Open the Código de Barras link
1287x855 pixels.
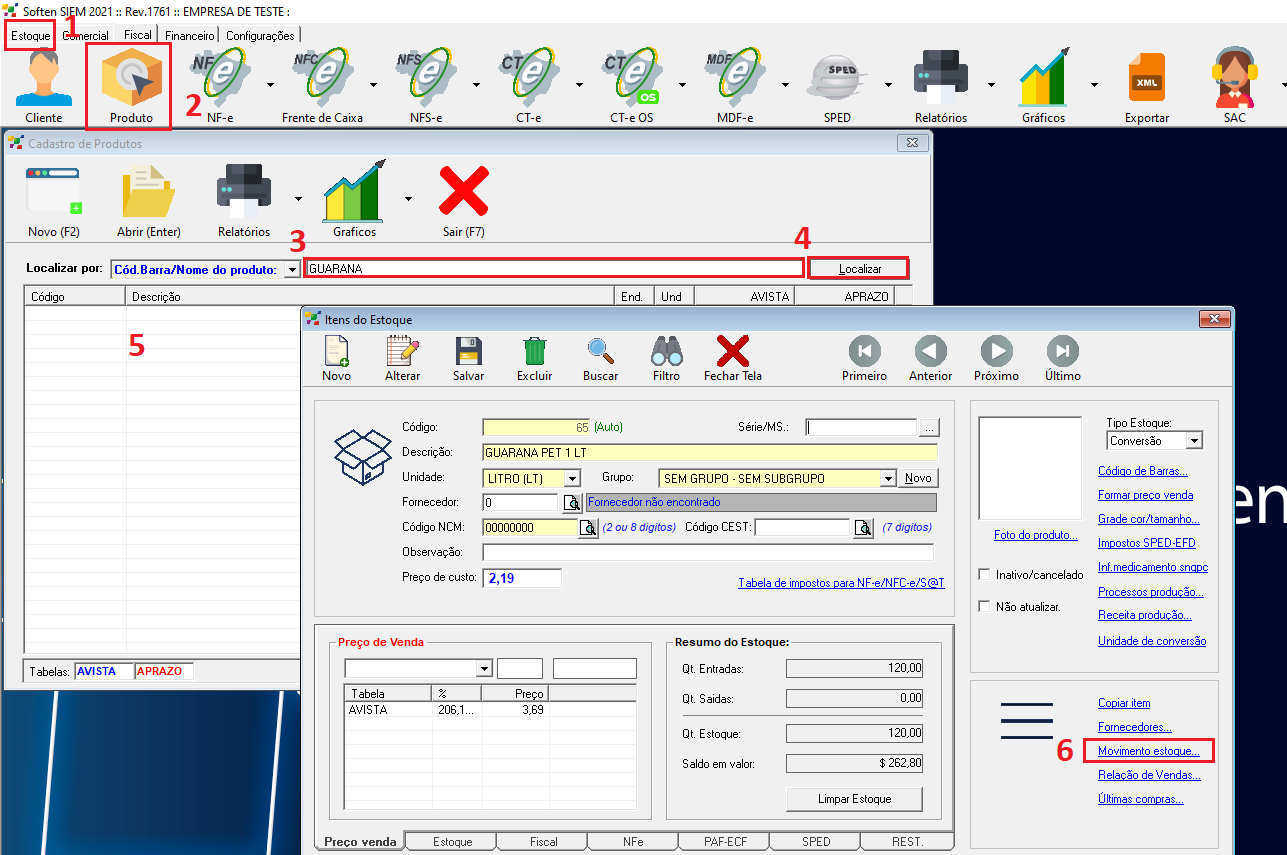pos(1143,471)
